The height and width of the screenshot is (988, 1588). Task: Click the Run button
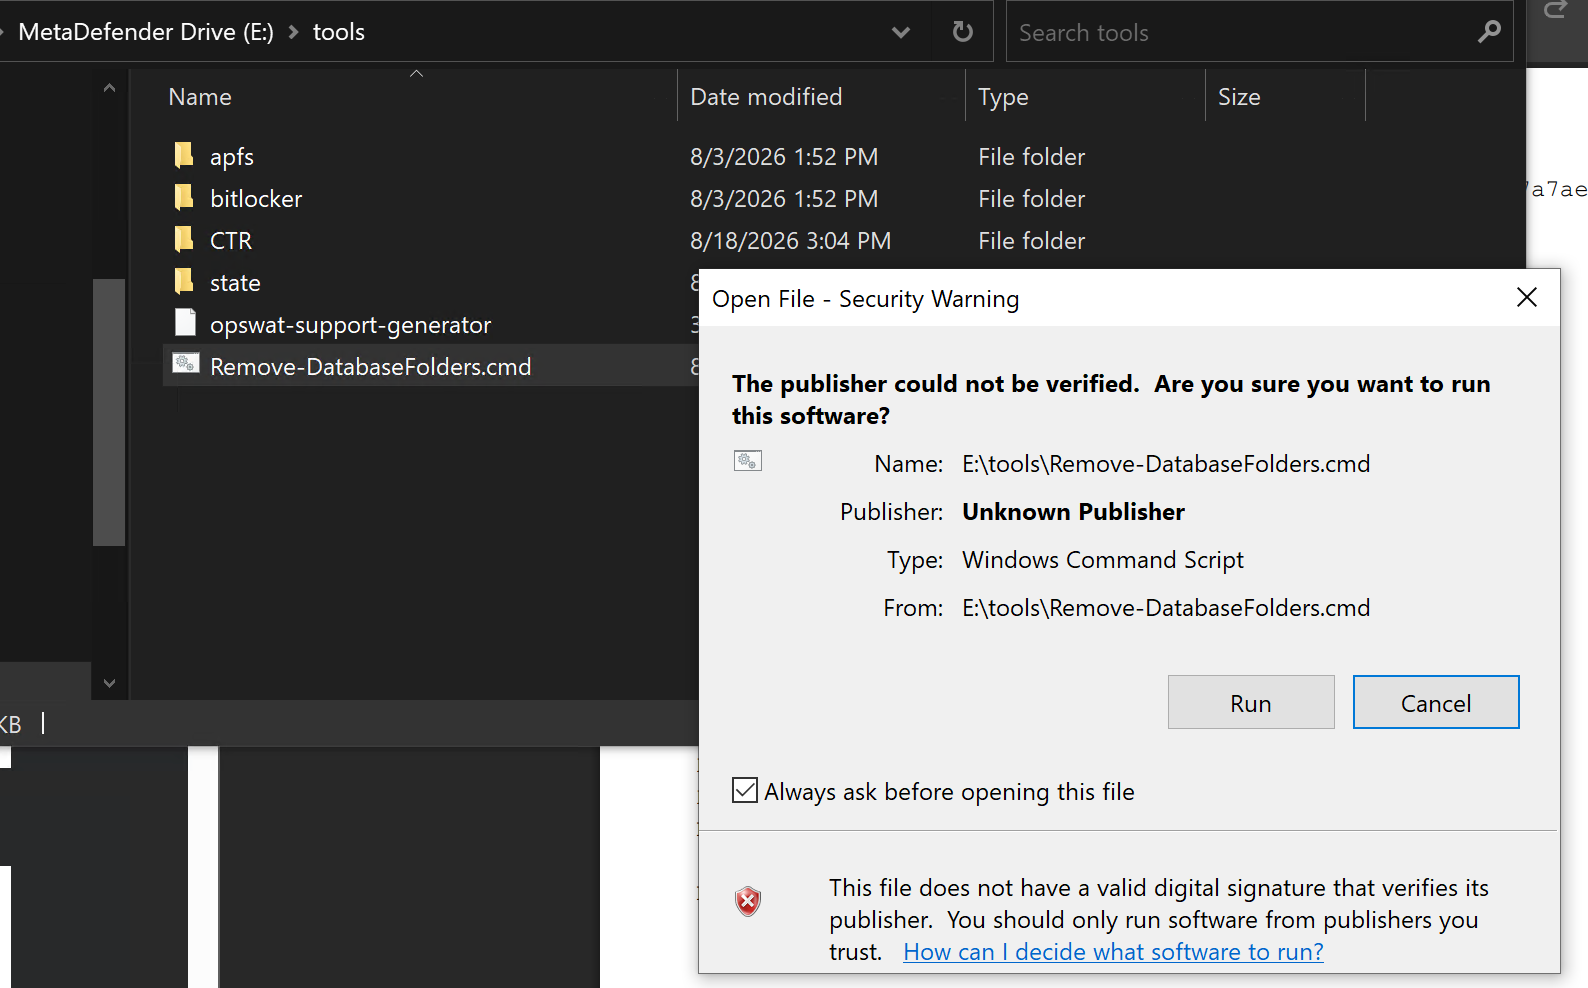pyautogui.click(x=1251, y=702)
